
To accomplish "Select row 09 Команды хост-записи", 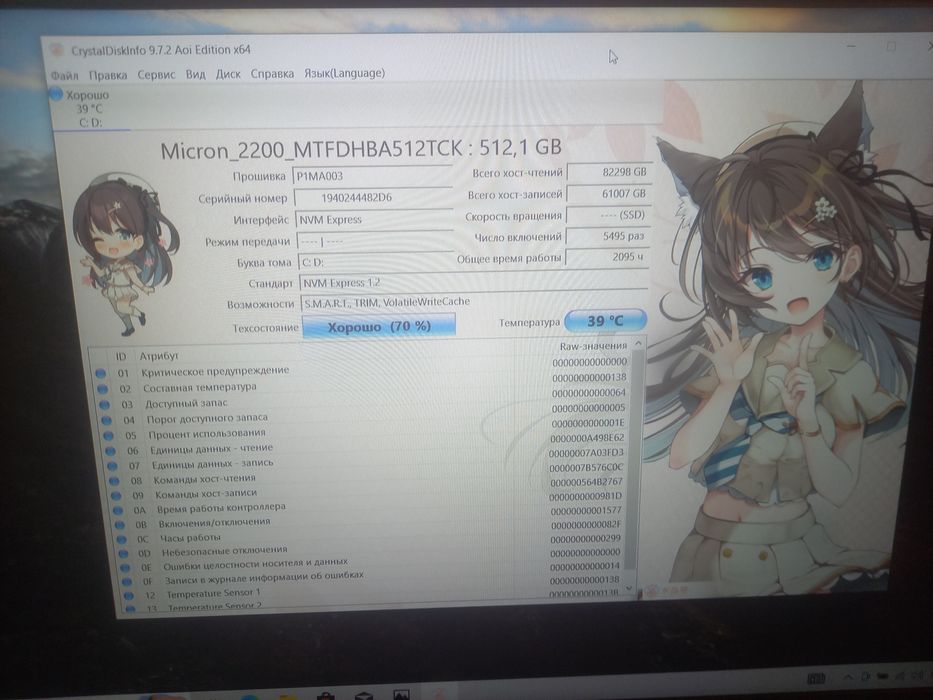I will tap(369, 489).
